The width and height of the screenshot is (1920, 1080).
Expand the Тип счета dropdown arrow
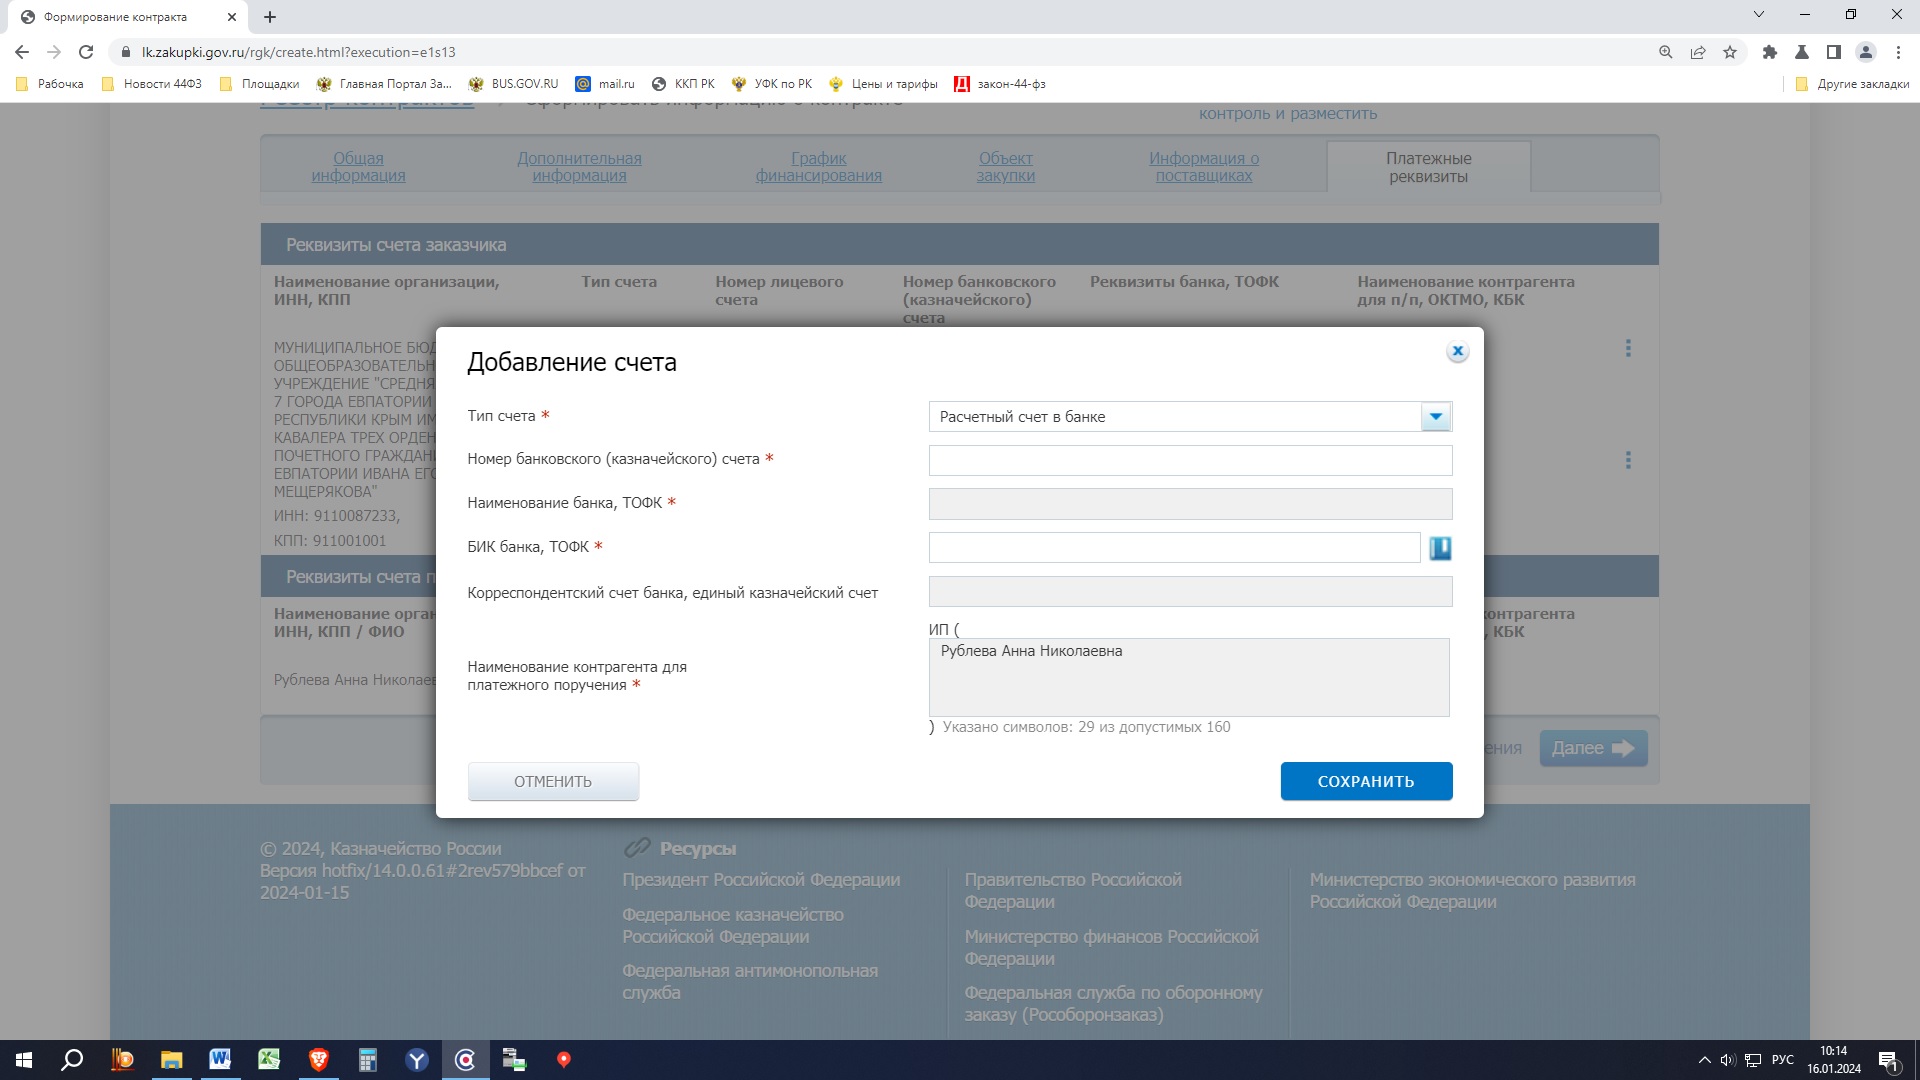(1436, 417)
